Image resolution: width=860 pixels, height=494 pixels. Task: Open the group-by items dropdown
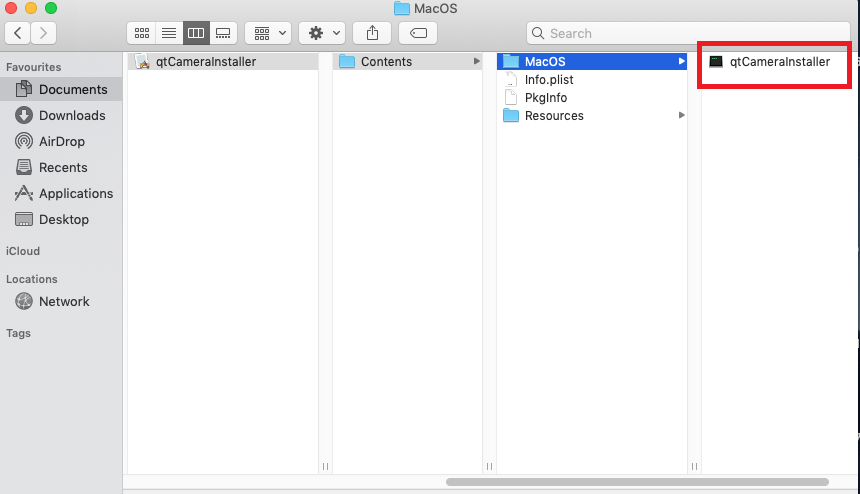268,33
